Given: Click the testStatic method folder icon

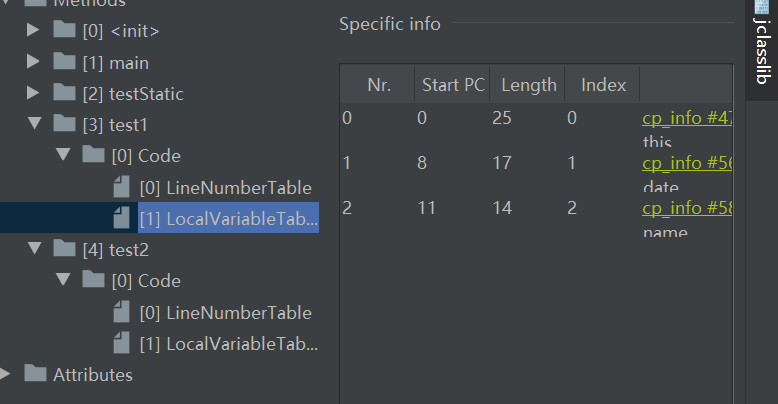Looking at the screenshot, I should (64, 93).
